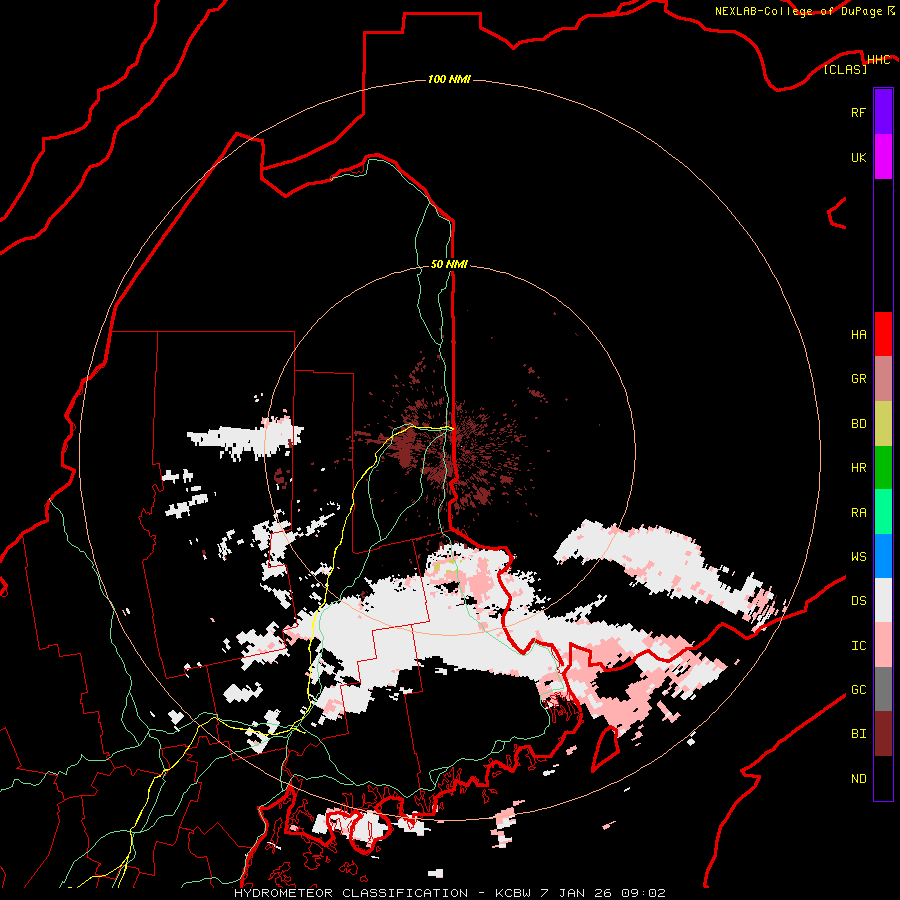
Task: Pick the light green RA legend swatch
Action: (x=883, y=512)
